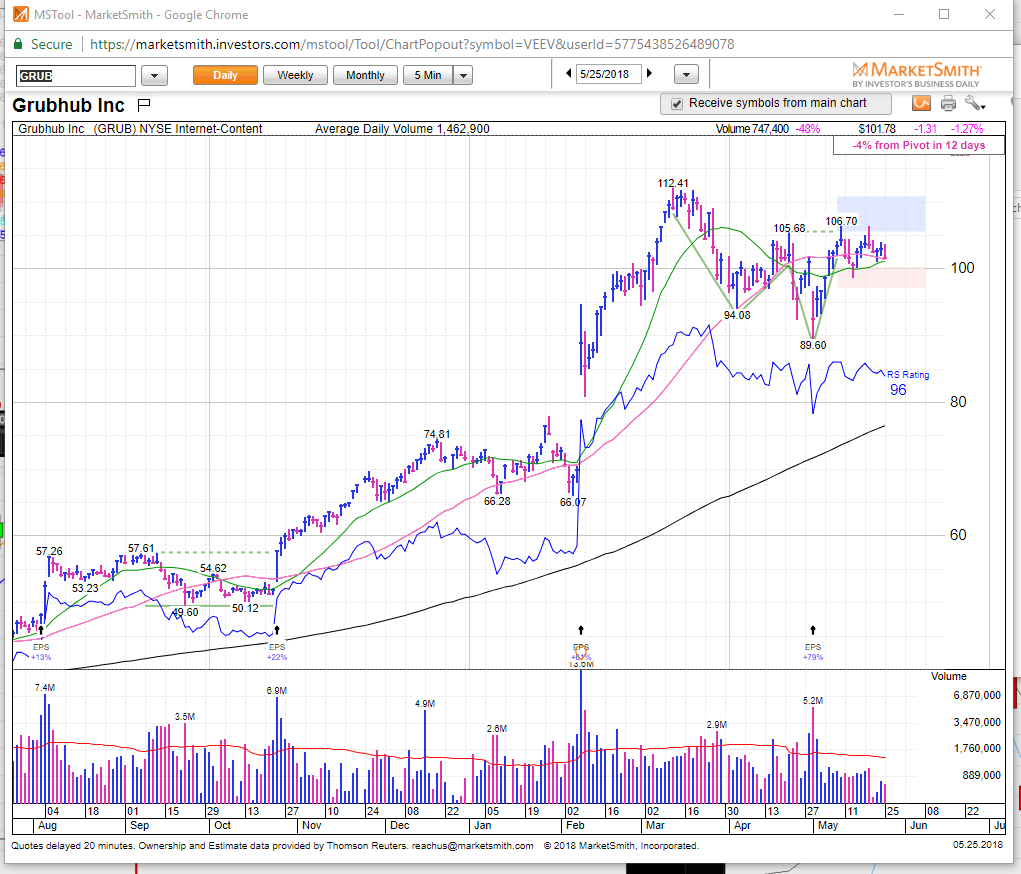This screenshot has width=1021, height=874.
Task: Click the Nov month label on the timeline
Action: [x=311, y=825]
